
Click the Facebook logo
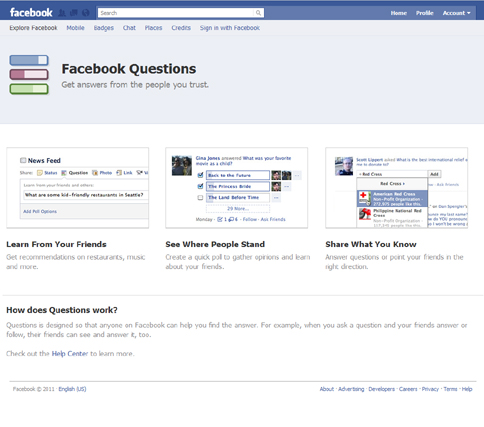tap(31, 13)
